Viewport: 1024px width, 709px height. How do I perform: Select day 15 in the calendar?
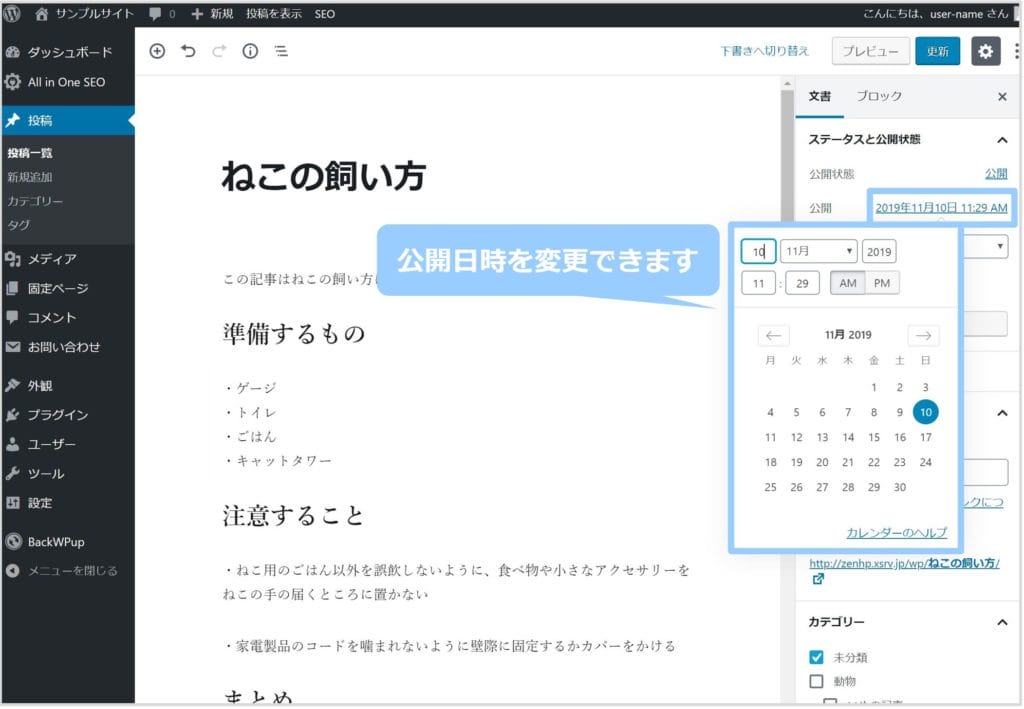(874, 437)
